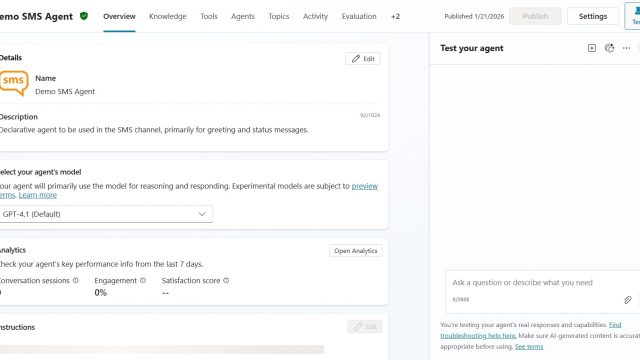Click the 92/1024 description character count
Screen dimensions: 640x360
point(370,116)
